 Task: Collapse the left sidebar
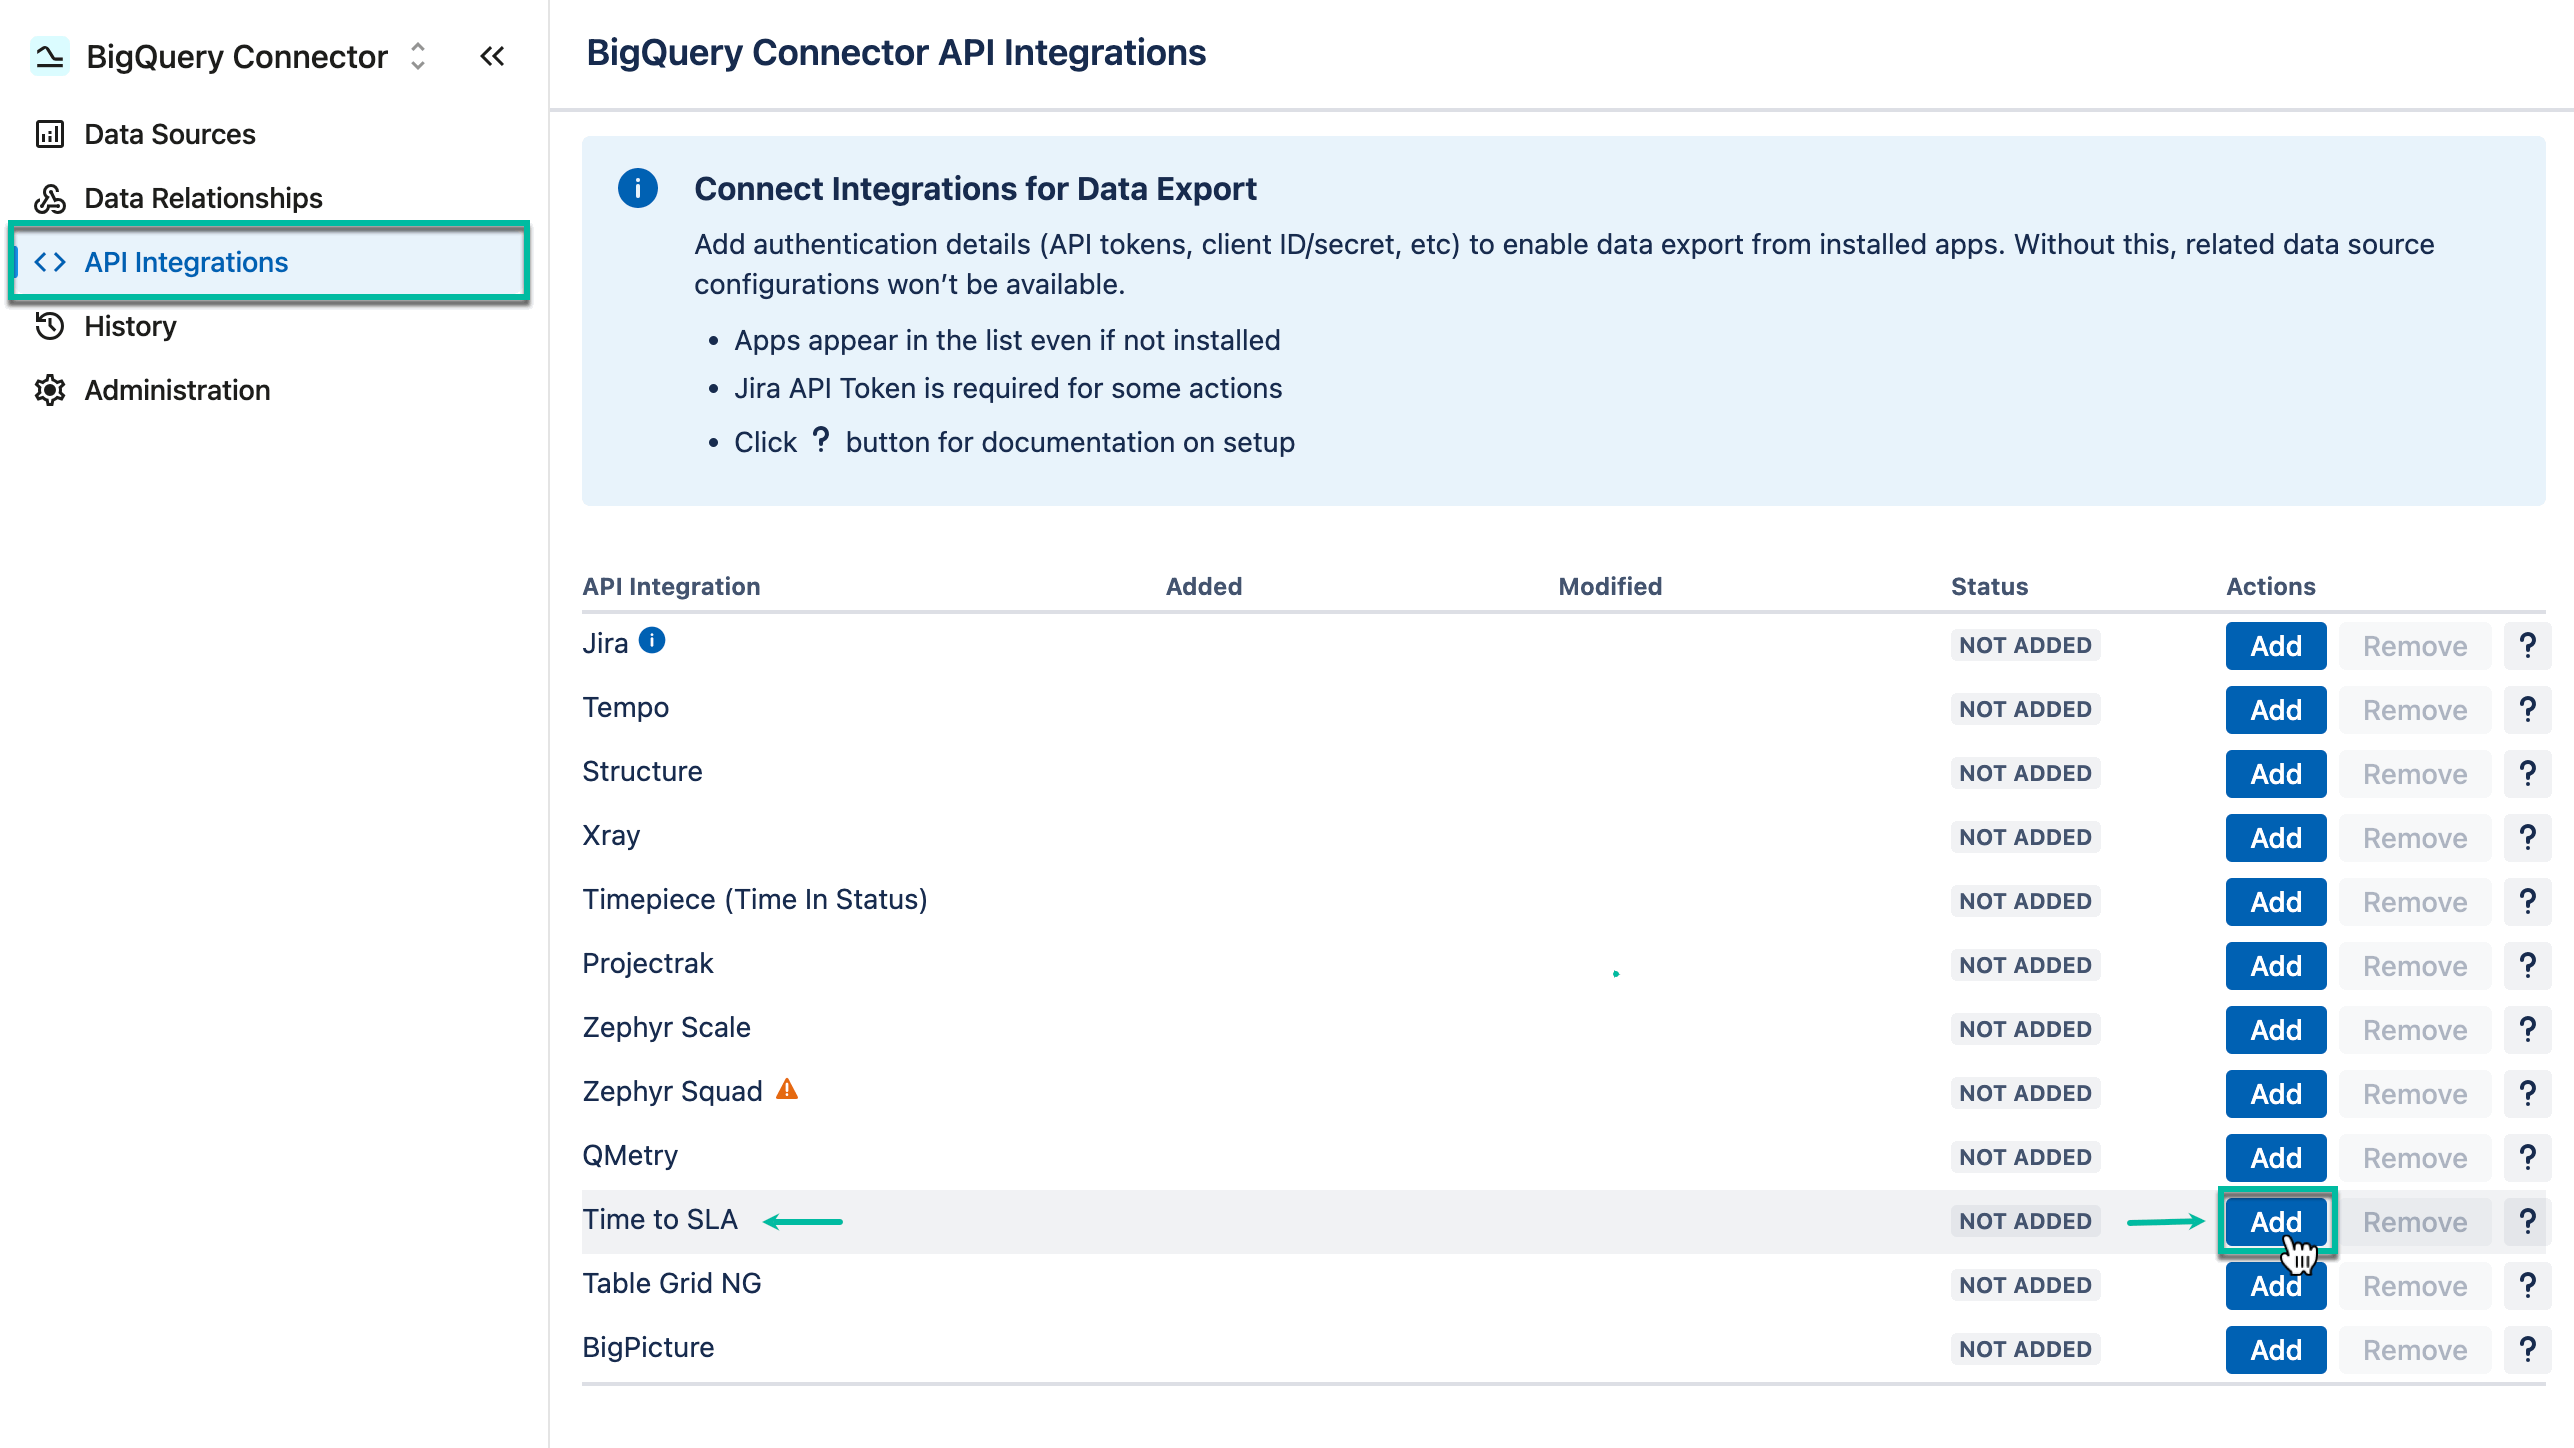492,56
